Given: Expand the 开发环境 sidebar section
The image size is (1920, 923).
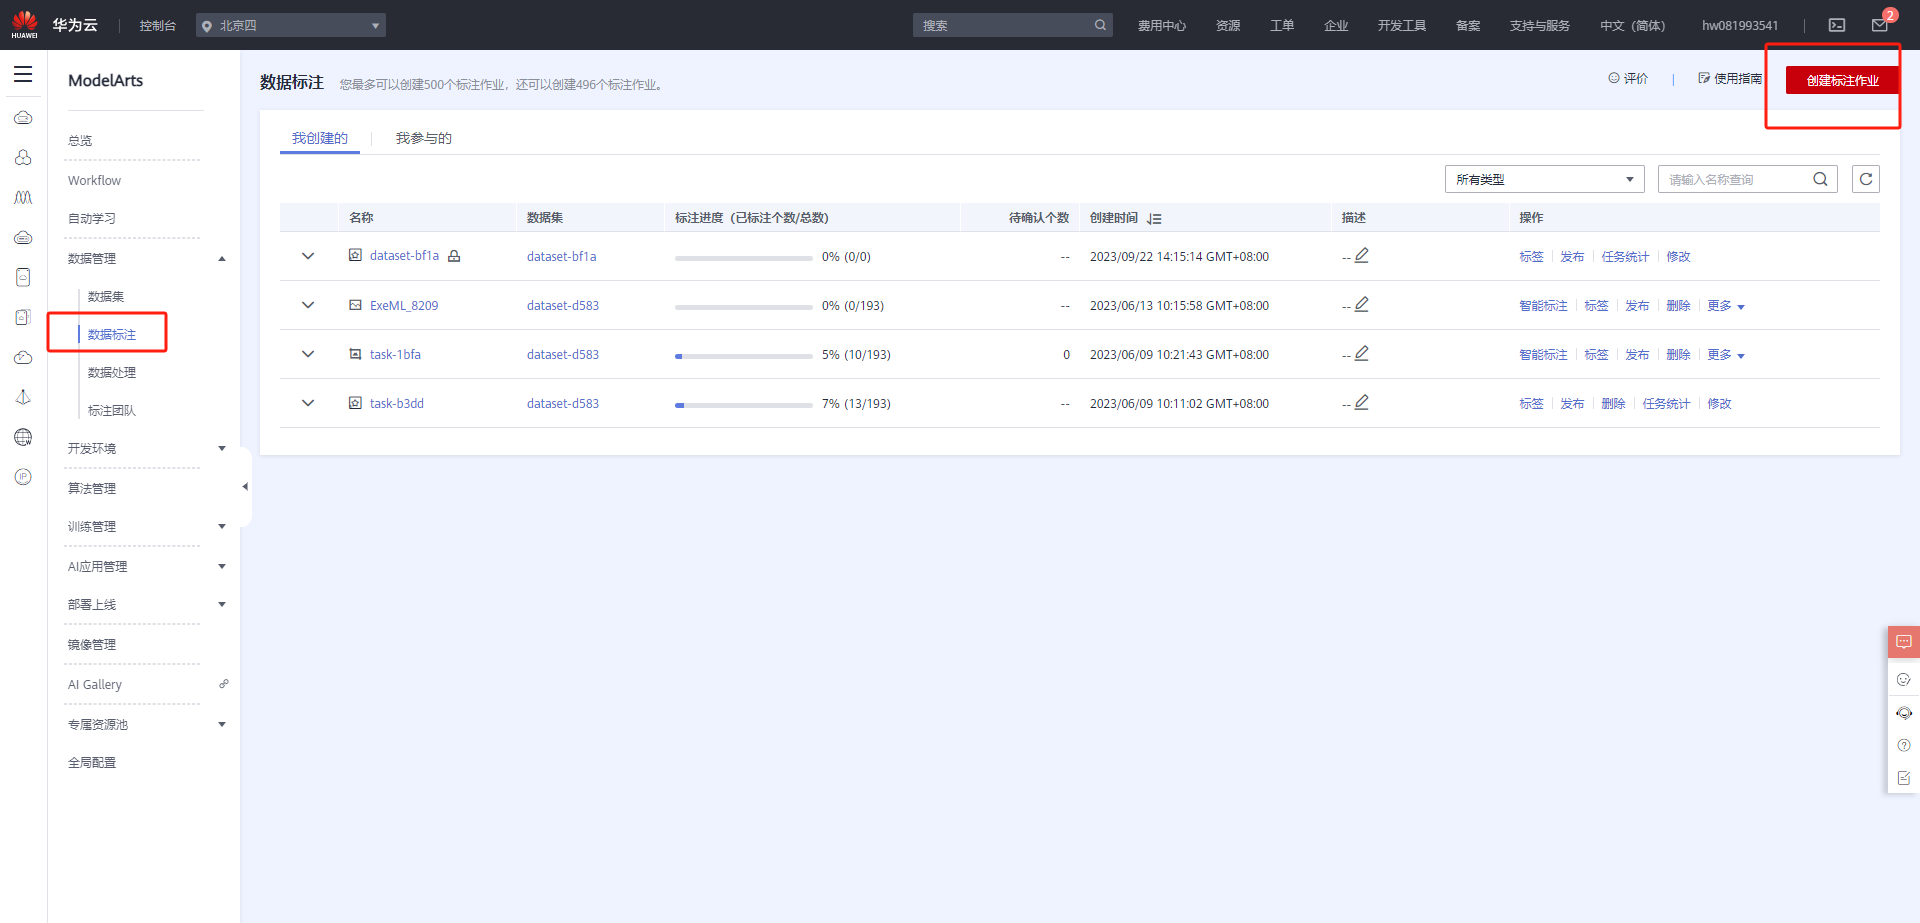Looking at the screenshot, I should click(x=222, y=448).
